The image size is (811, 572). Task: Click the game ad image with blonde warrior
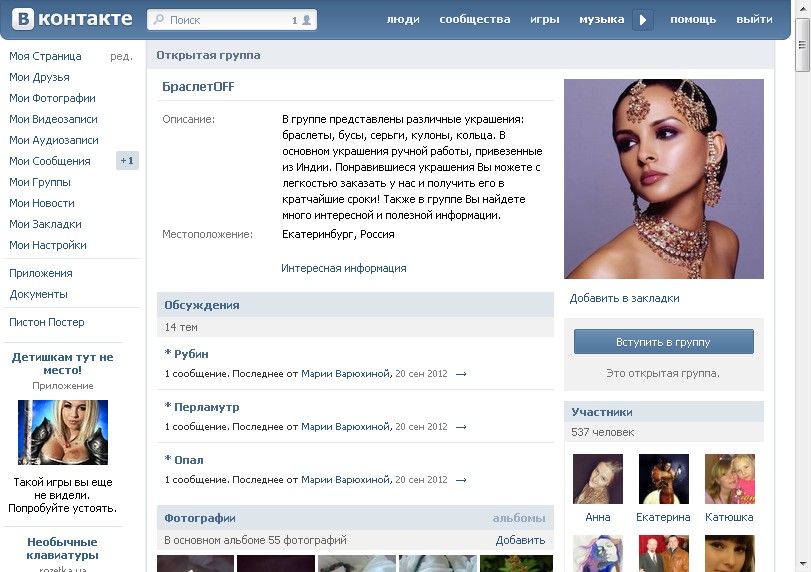point(63,432)
